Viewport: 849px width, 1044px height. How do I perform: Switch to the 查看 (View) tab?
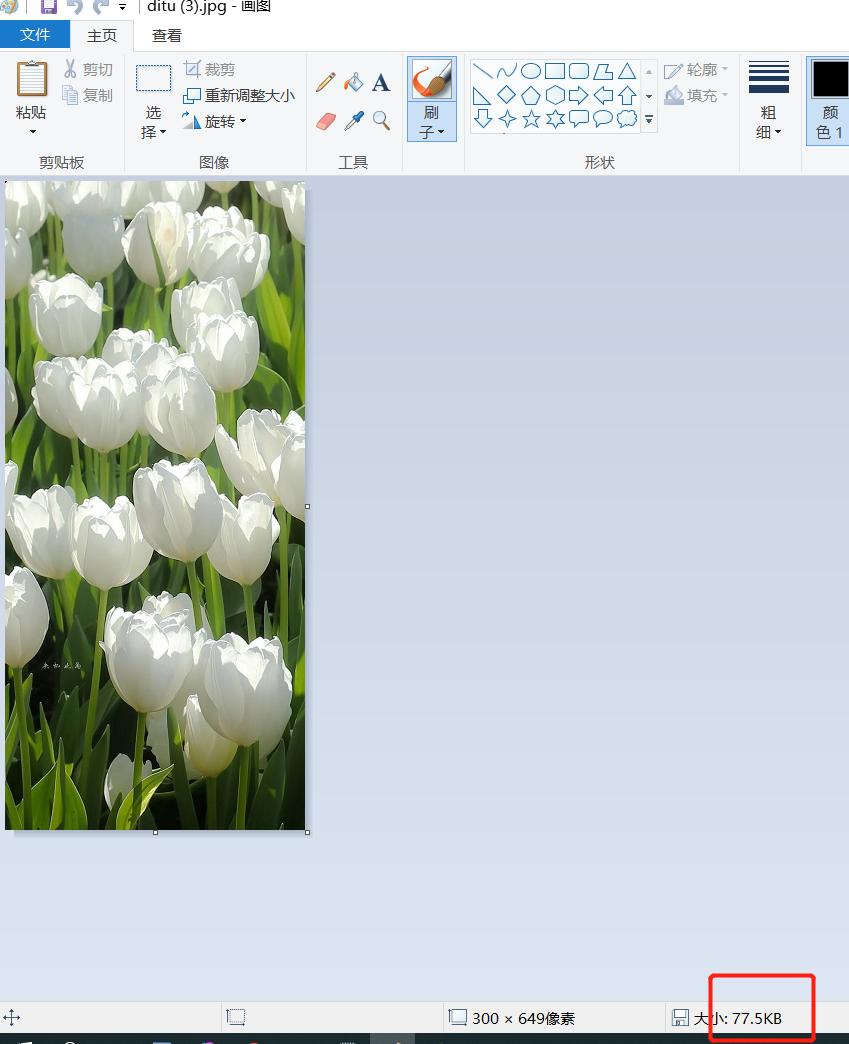click(x=167, y=35)
